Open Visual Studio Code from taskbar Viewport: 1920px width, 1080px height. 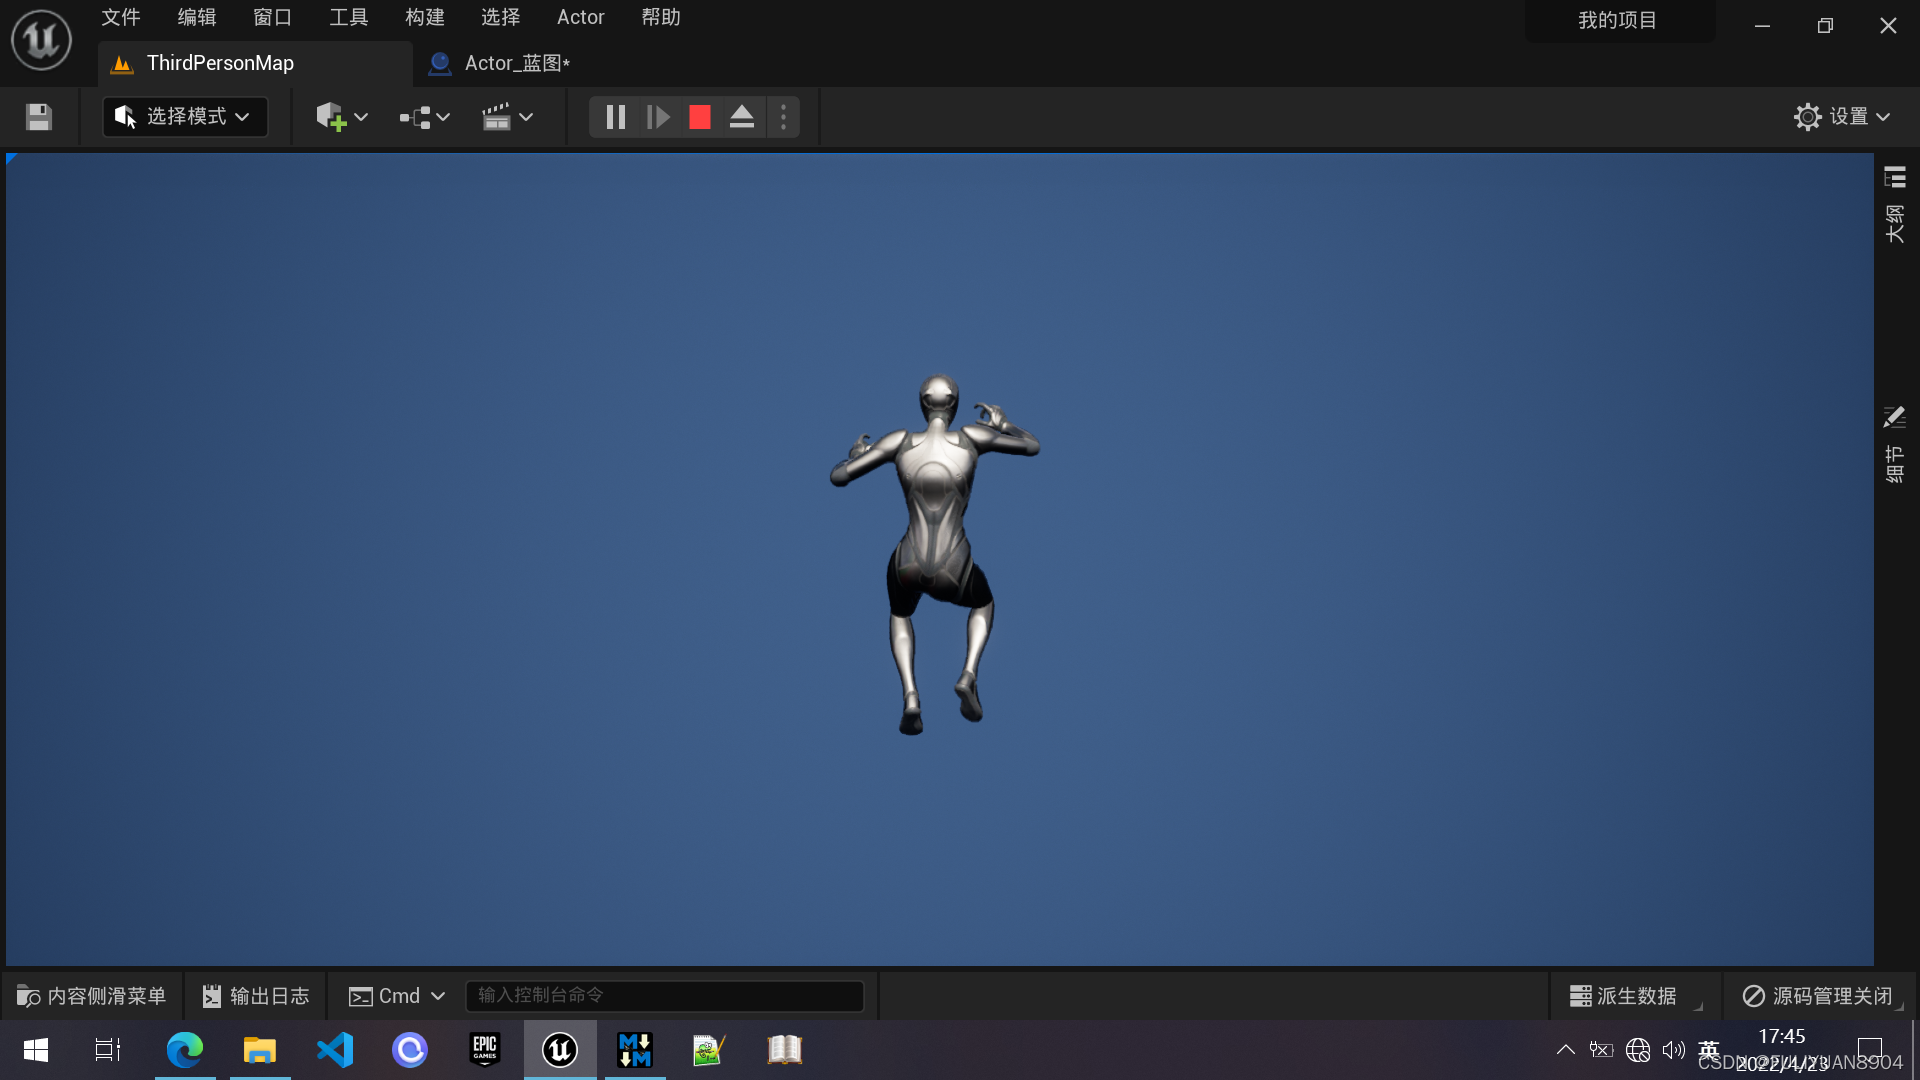pos(335,1050)
